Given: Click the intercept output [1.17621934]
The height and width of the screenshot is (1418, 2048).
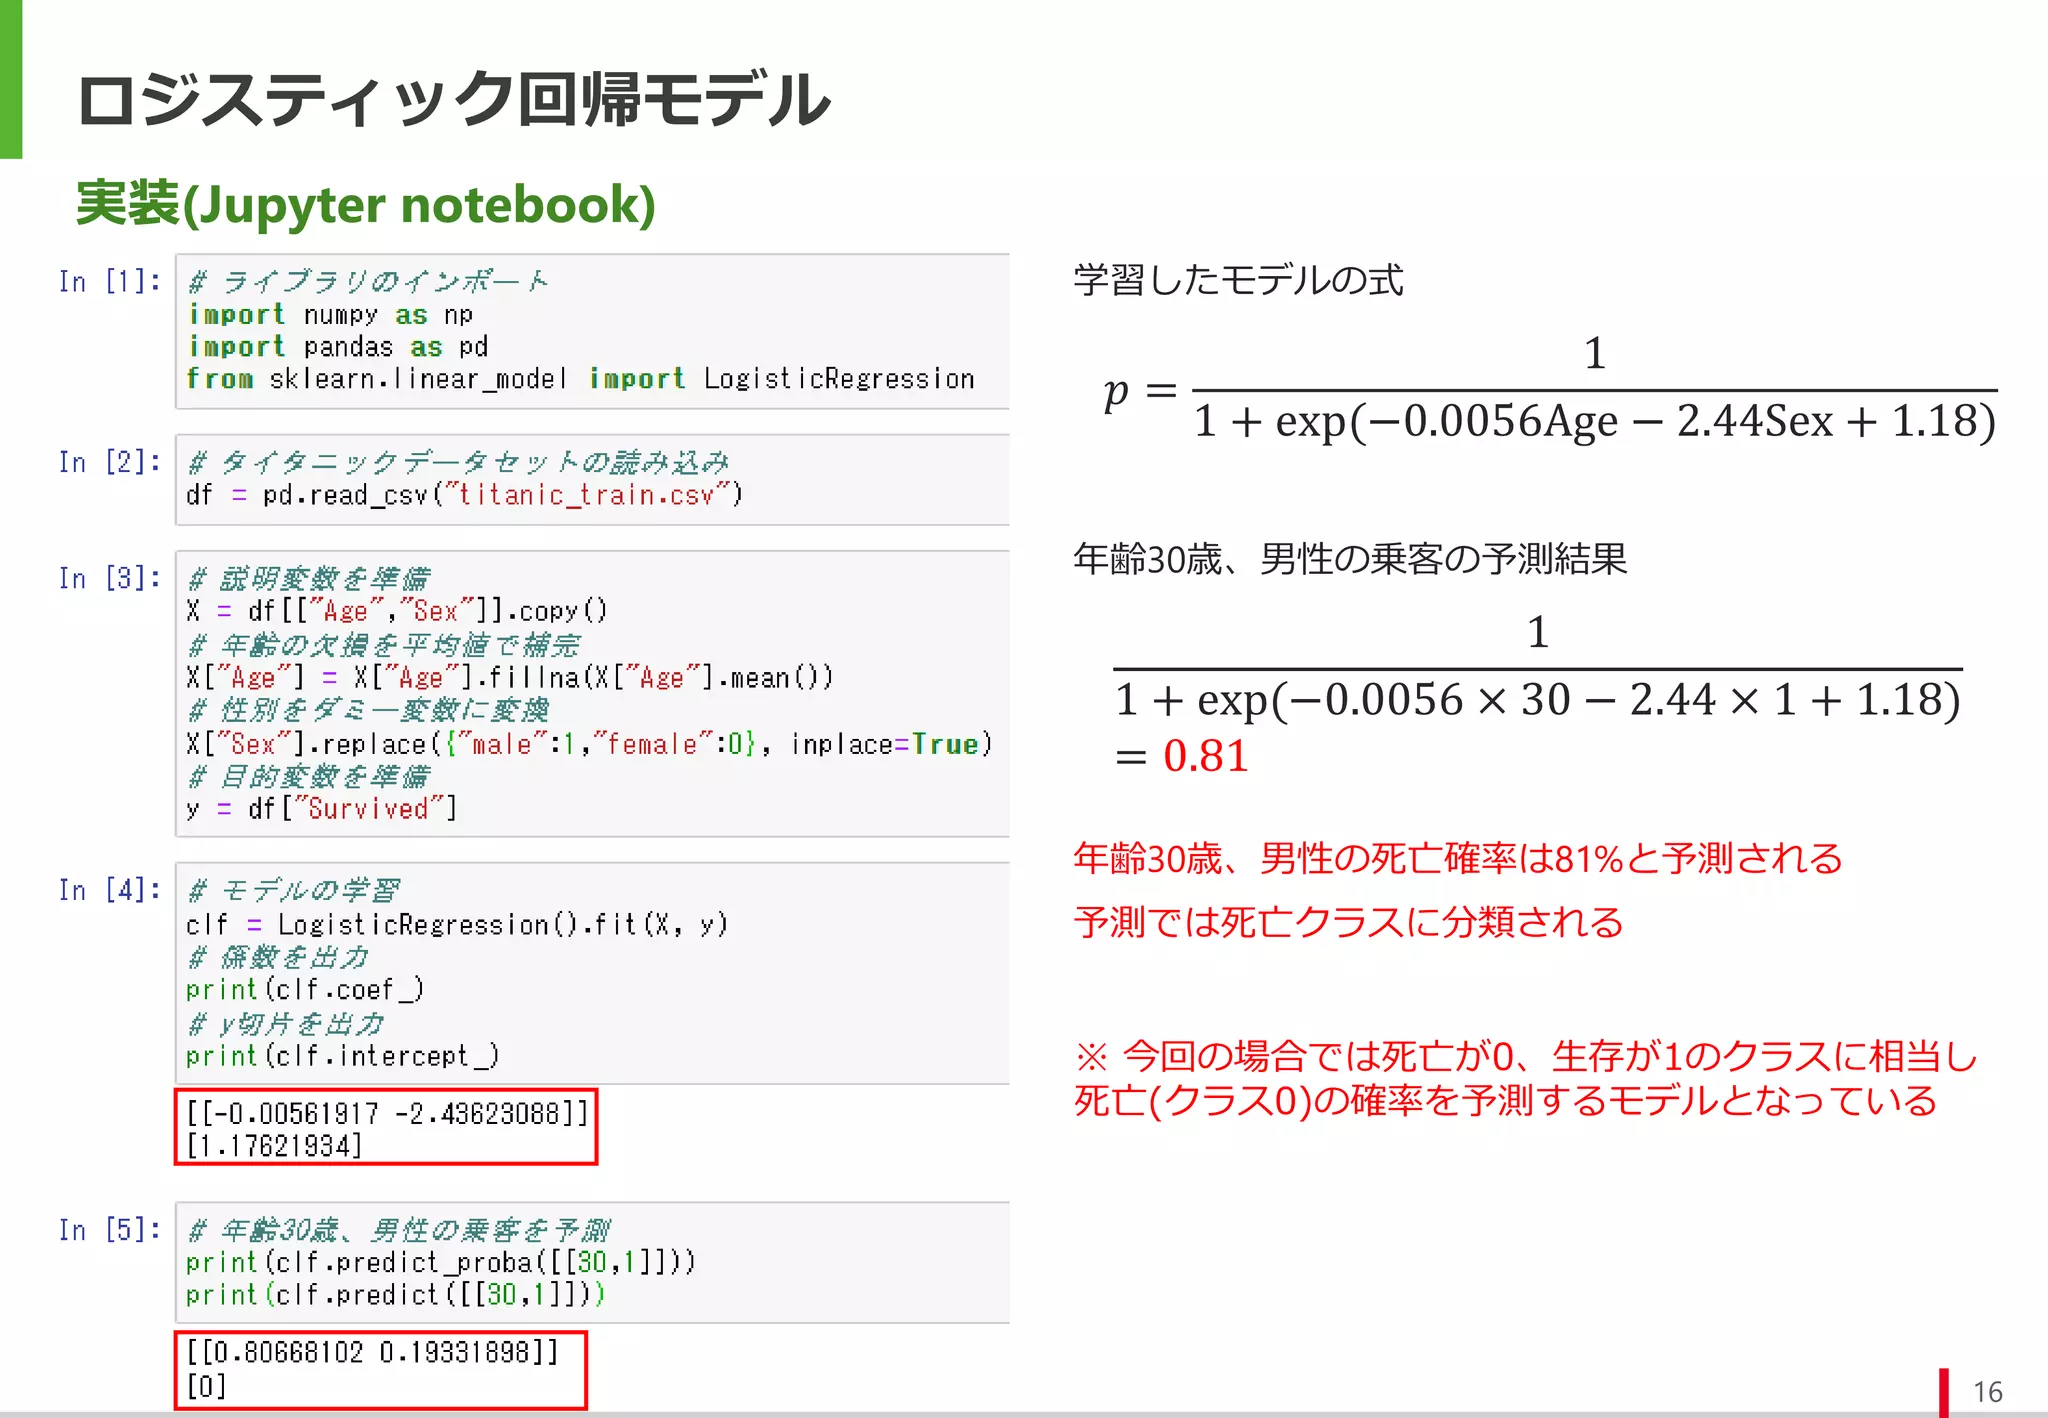Looking at the screenshot, I should tap(274, 1146).
